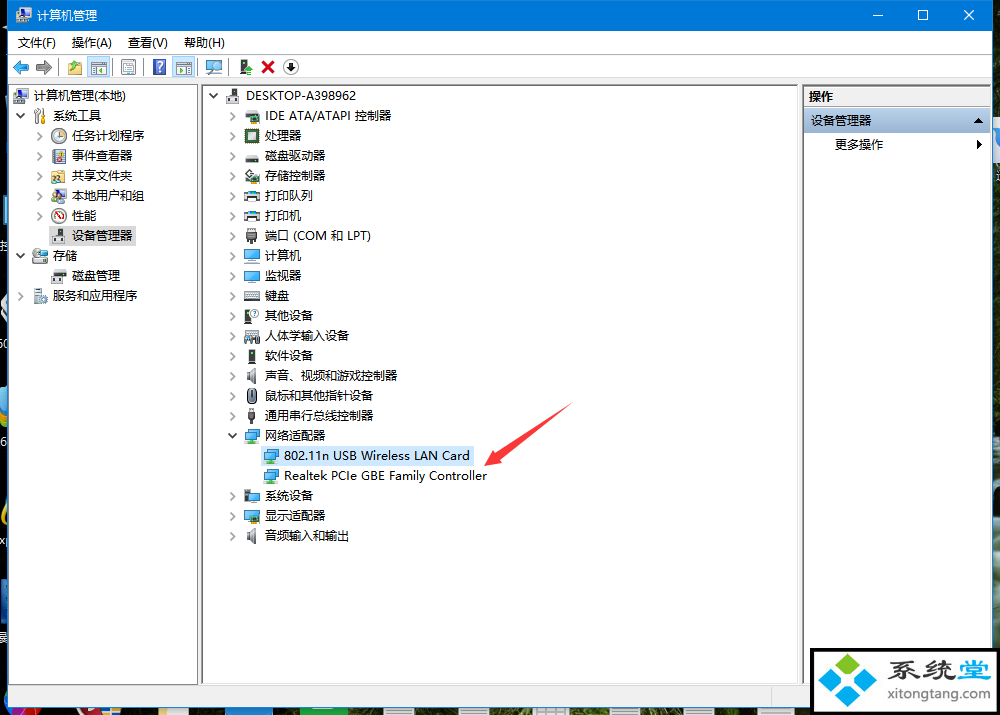1000x715 pixels.
Task: Open the 帮助(H) menu
Action: [204, 43]
